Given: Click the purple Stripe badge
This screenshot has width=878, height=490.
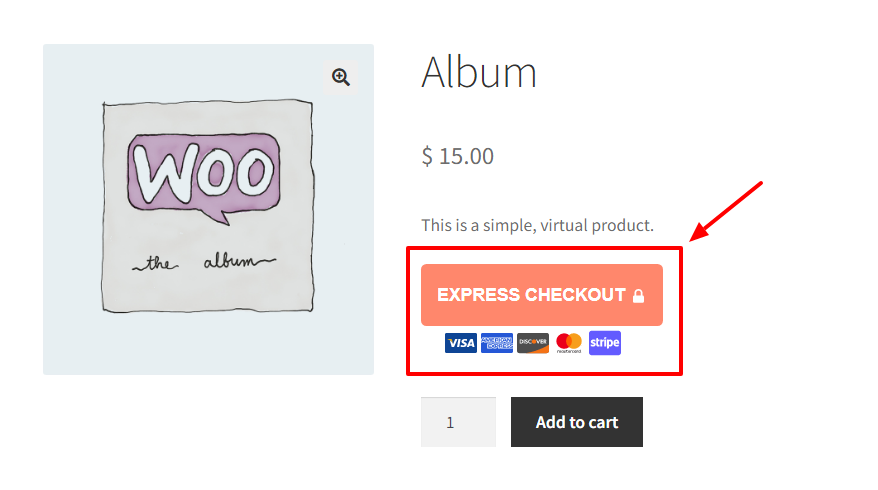Looking at the screenshot, I should 605,343.
